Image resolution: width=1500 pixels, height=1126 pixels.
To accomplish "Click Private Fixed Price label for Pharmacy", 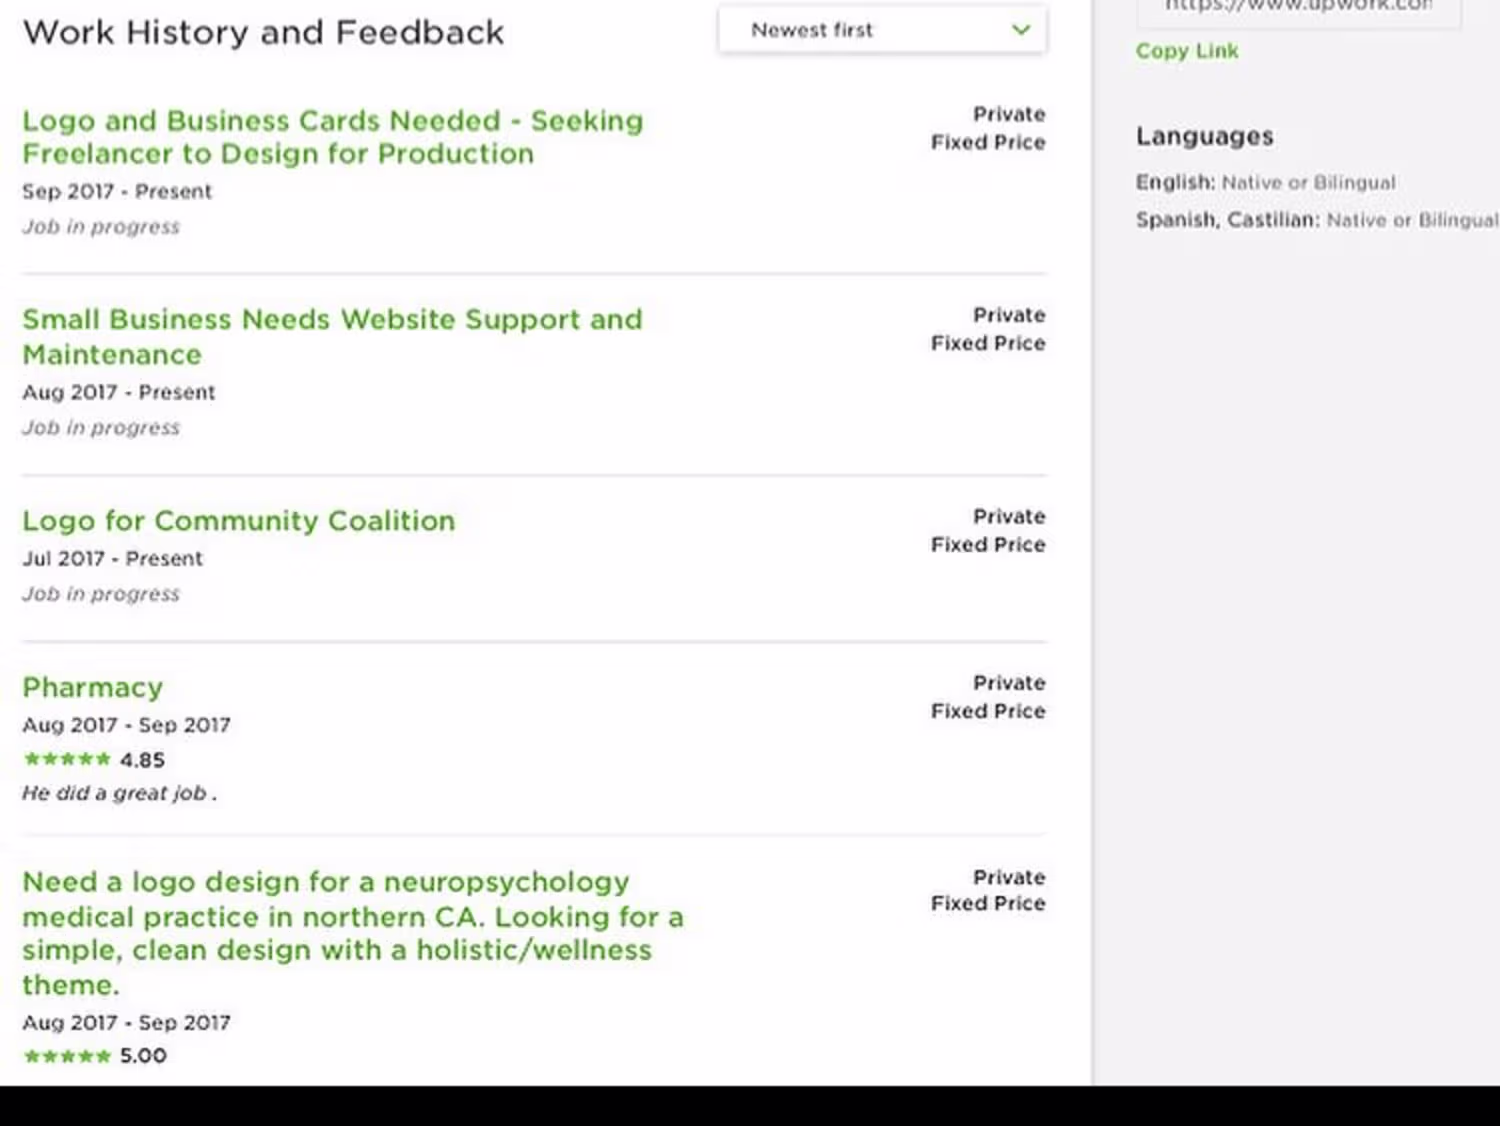I will 988,697.
